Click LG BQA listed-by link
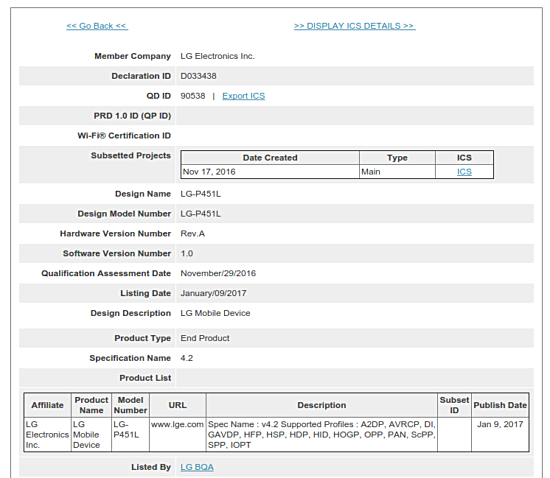Image resolution: width=550 pixels, height=478 pixels. tap(197, 467)
